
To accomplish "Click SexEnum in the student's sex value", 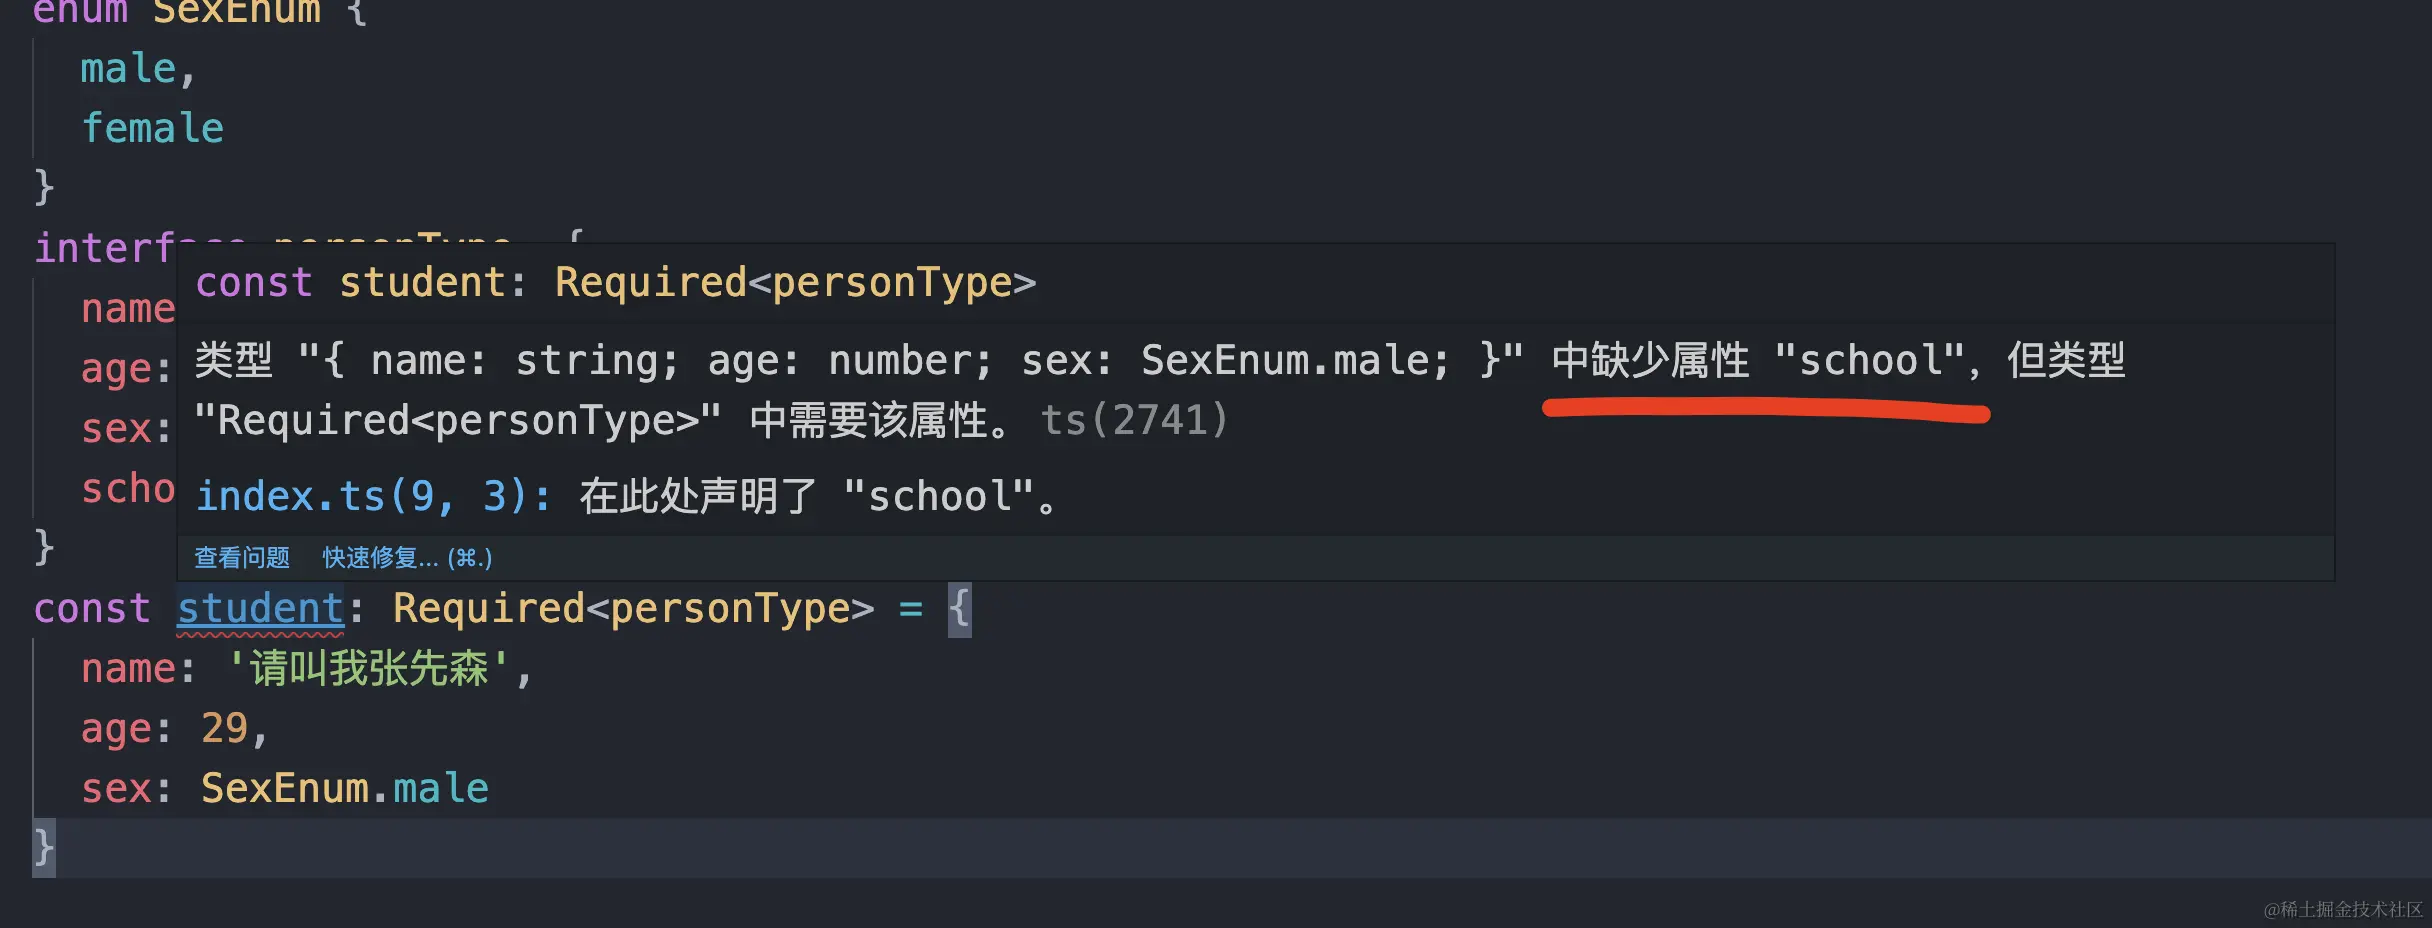I will (x=285, y=789).
